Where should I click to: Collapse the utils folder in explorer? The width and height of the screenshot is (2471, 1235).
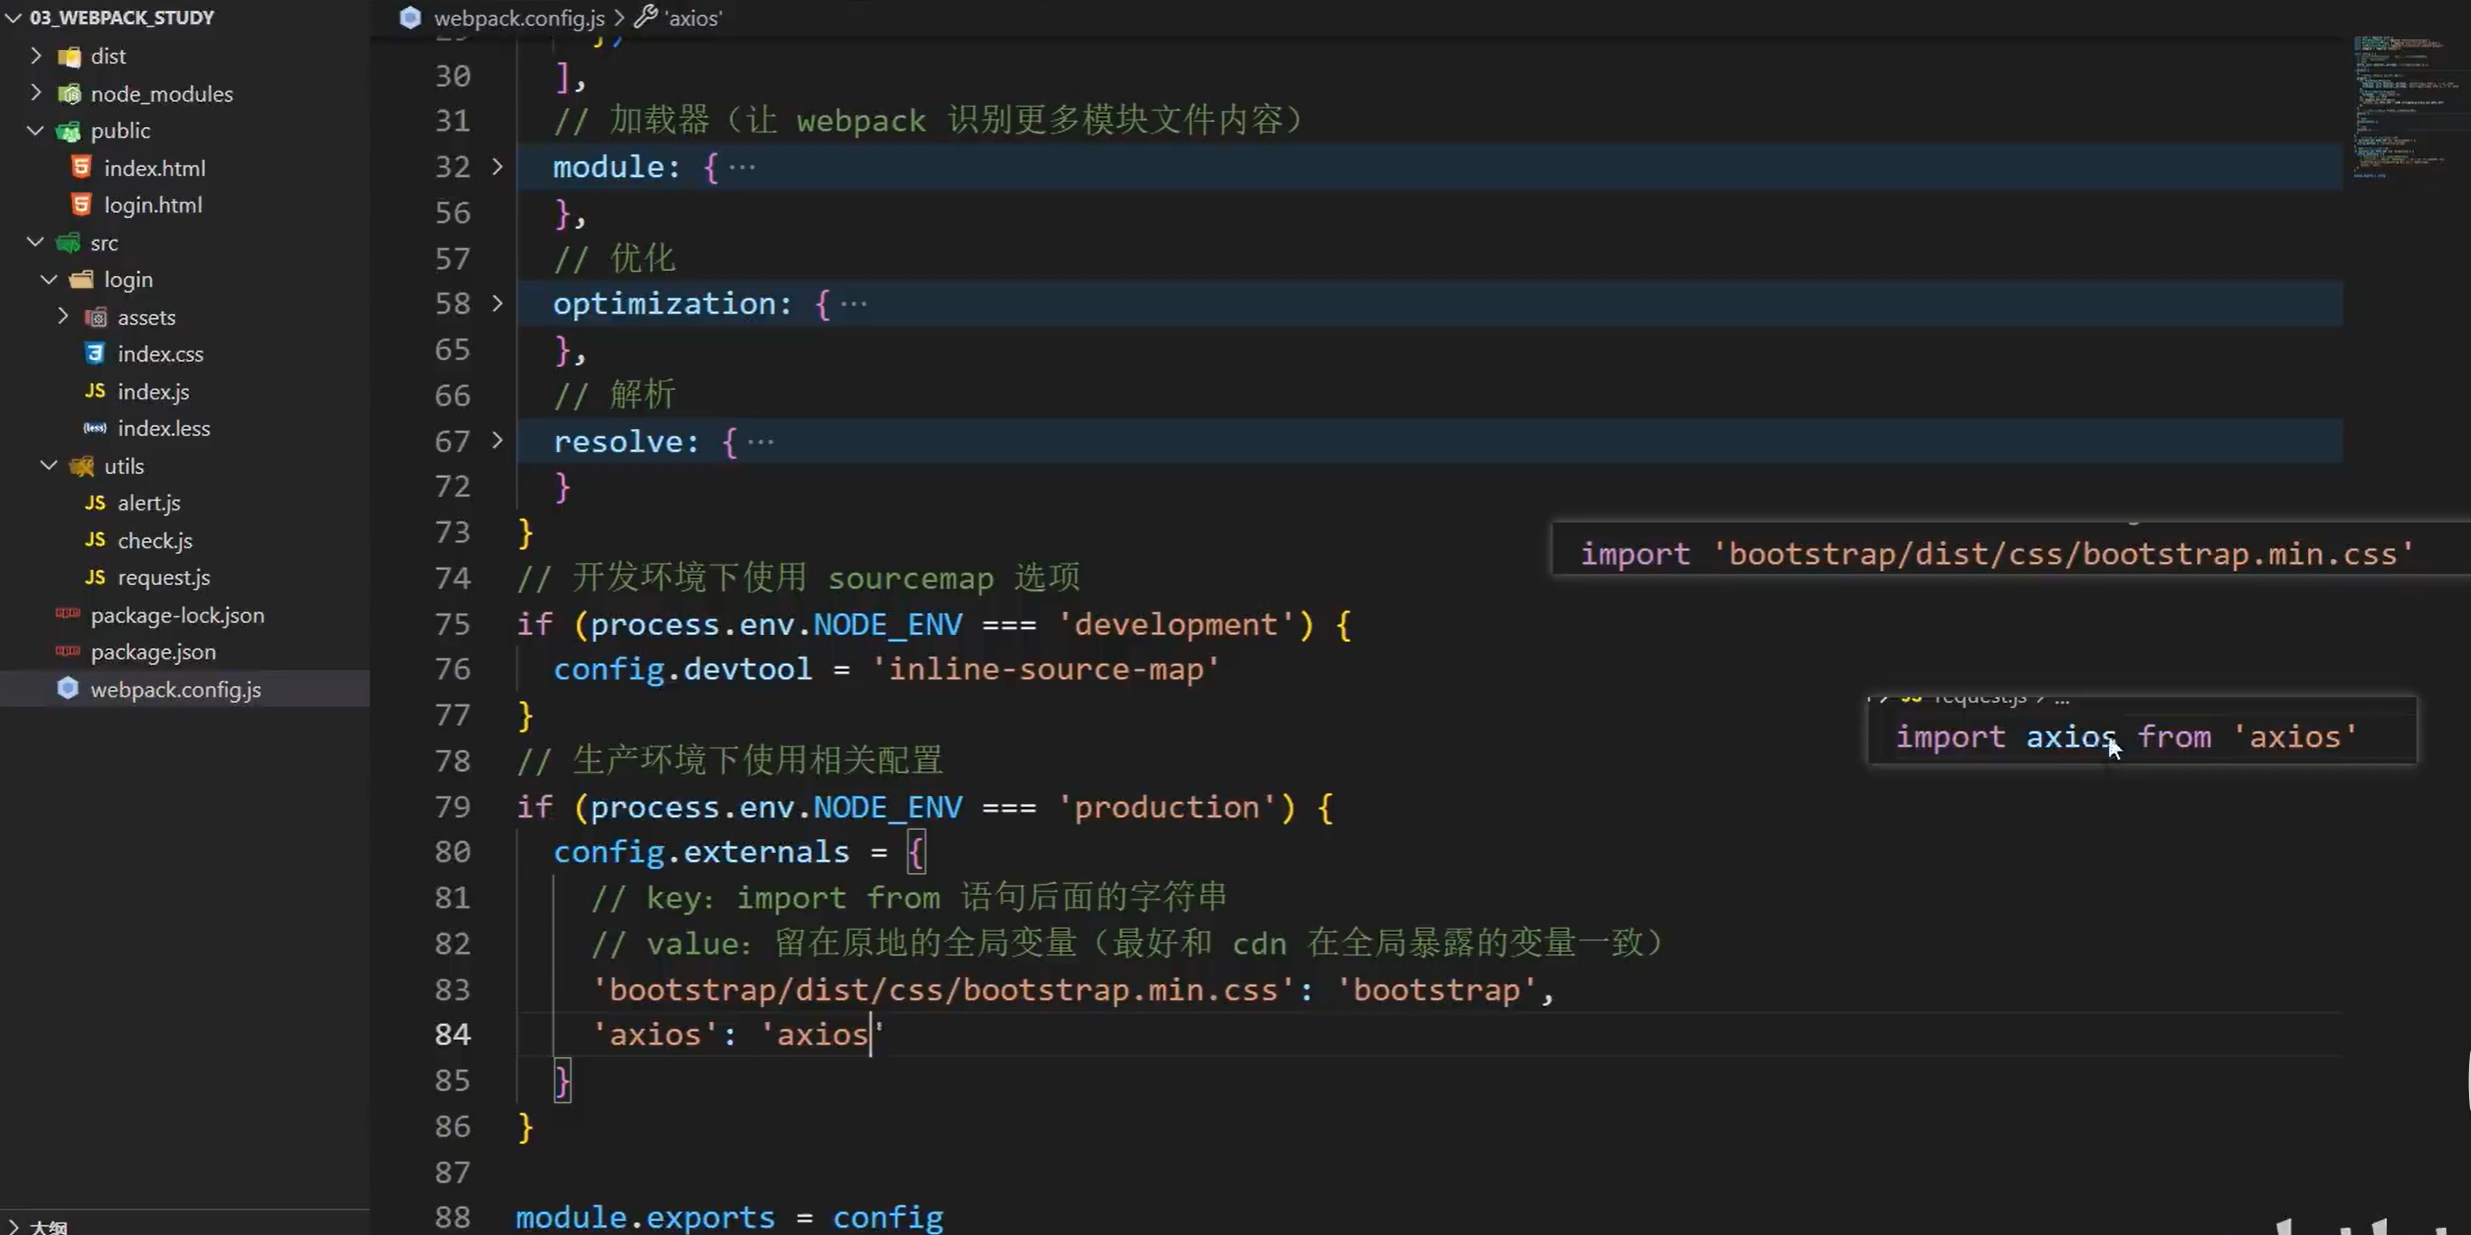(49, 466)
